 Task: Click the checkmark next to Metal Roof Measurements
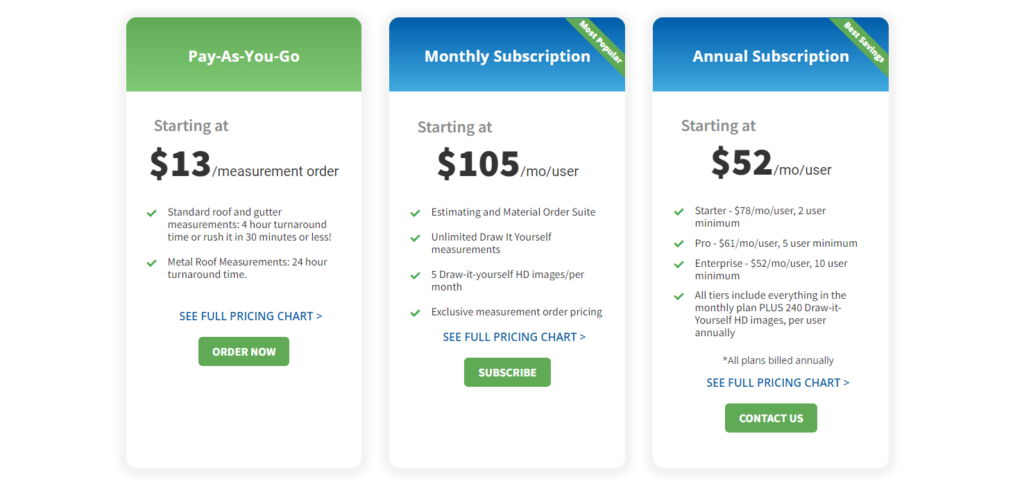[x=152, y=263]
